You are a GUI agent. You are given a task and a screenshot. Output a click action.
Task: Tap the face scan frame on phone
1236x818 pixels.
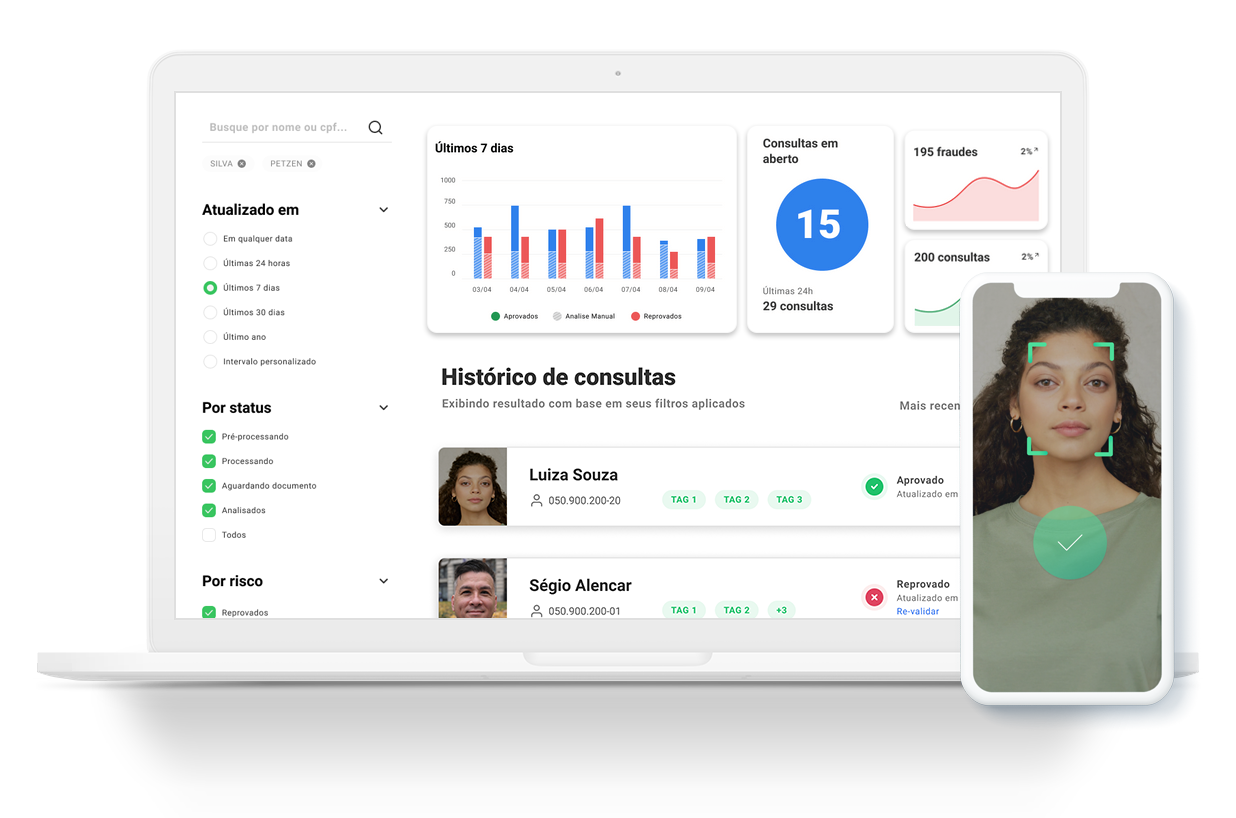pos(1071,399)
